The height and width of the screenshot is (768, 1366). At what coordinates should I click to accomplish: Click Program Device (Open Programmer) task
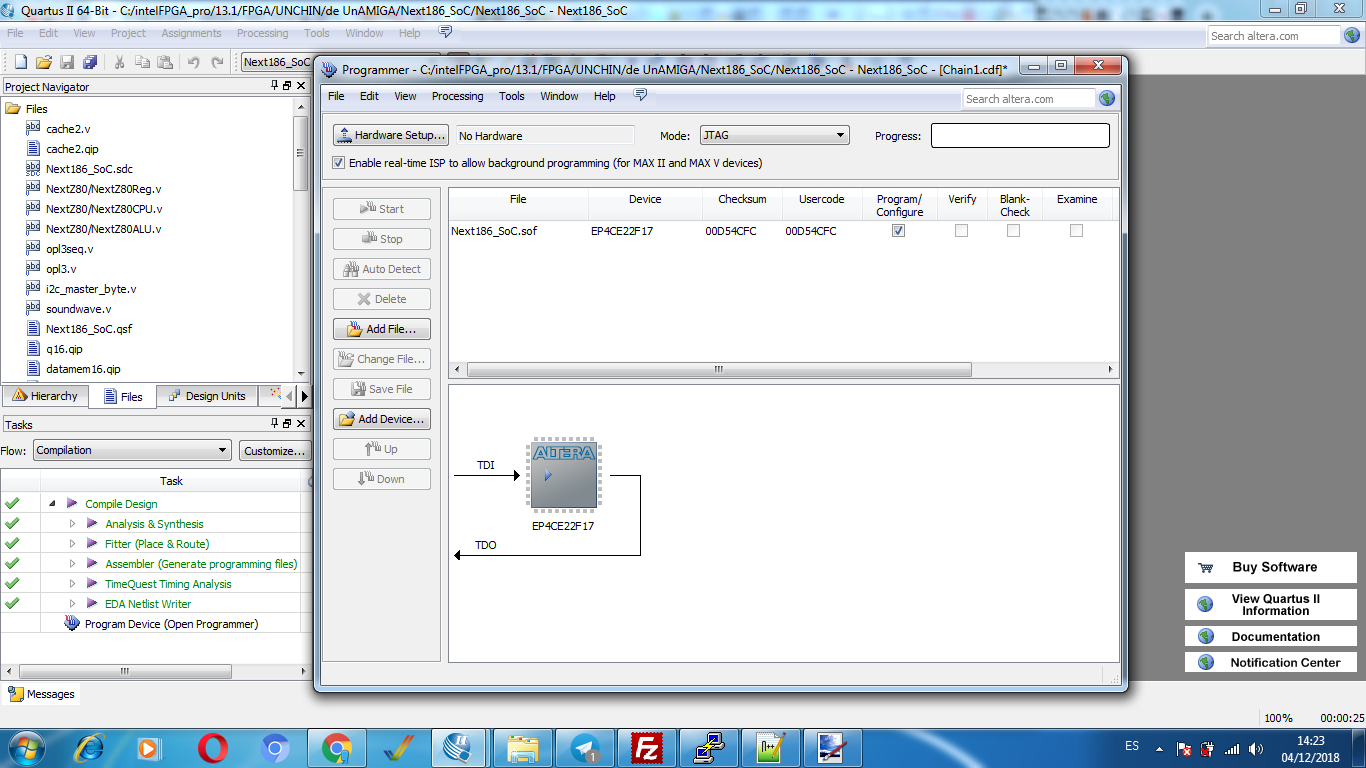171,624
